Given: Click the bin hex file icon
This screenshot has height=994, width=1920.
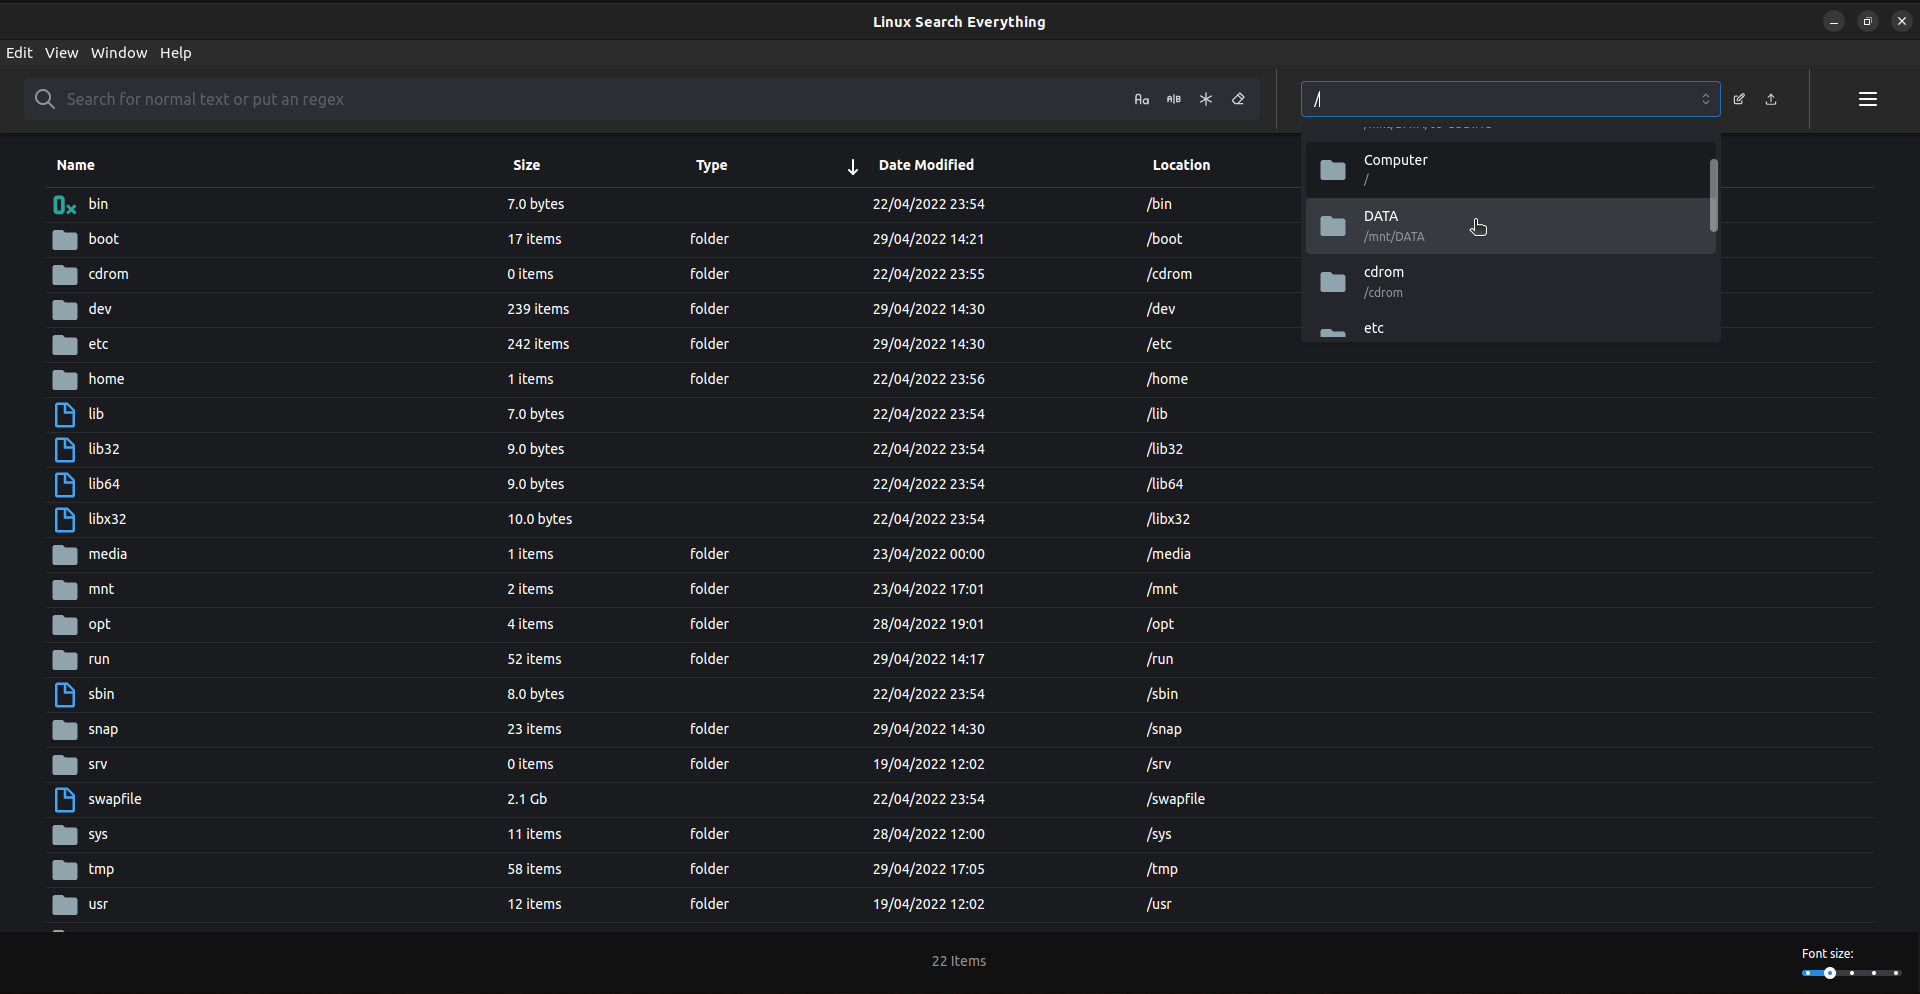Looking at the screenshot, I should tap(65, 205).
